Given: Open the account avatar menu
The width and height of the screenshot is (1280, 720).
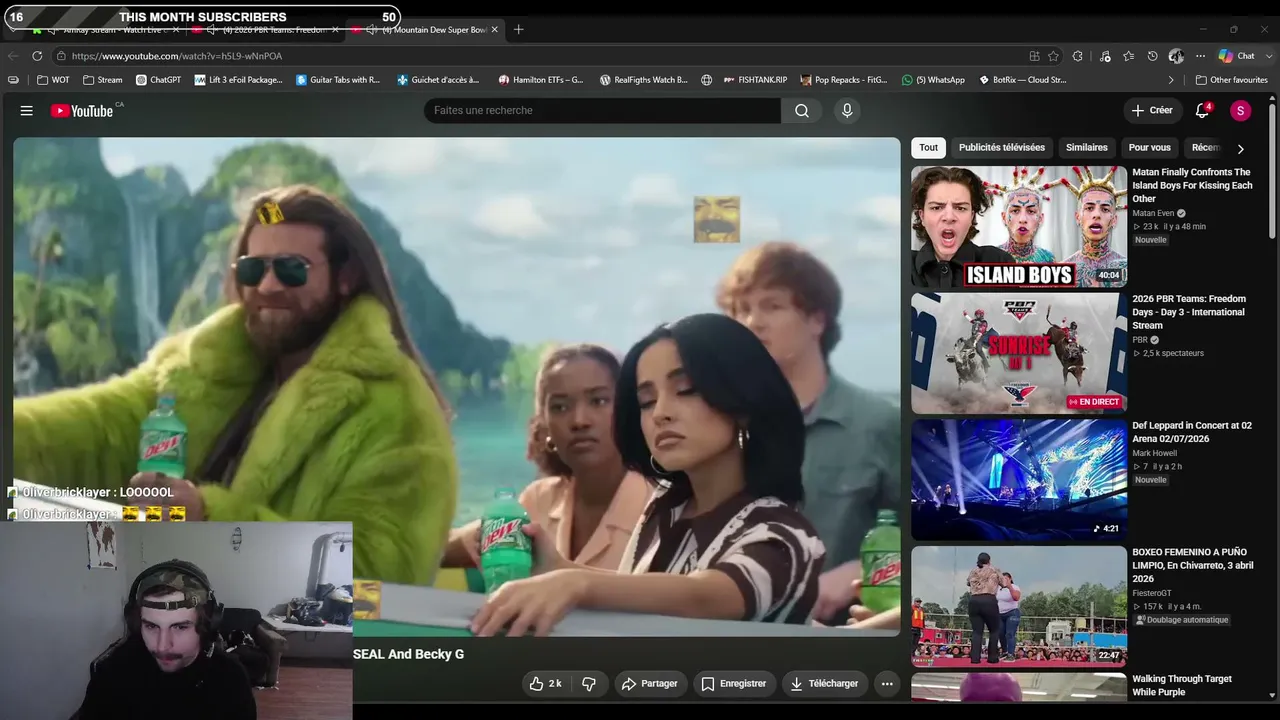Looking at the screenshot, I should point(1241,111).
